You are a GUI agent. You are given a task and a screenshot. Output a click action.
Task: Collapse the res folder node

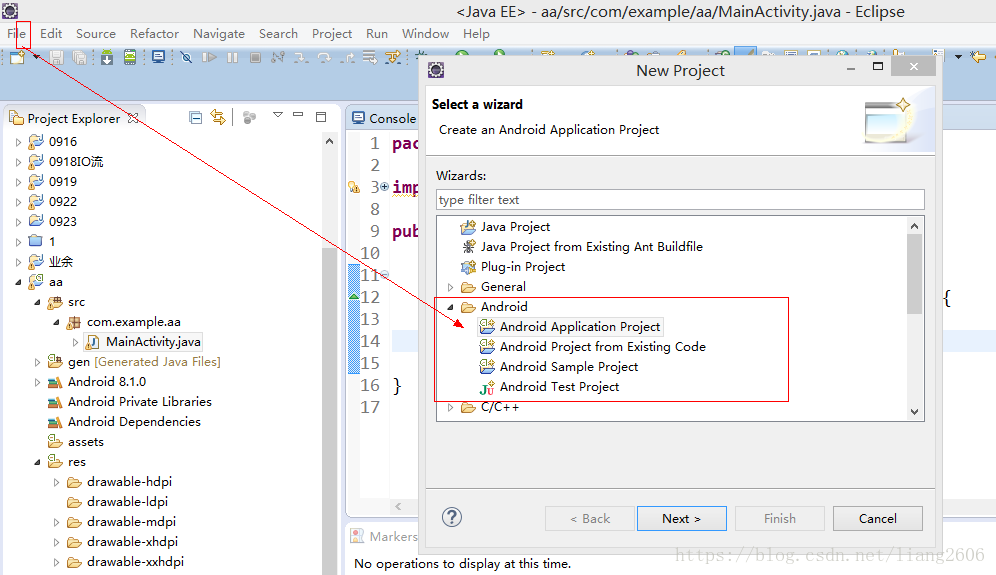click(x=37, y=463)
